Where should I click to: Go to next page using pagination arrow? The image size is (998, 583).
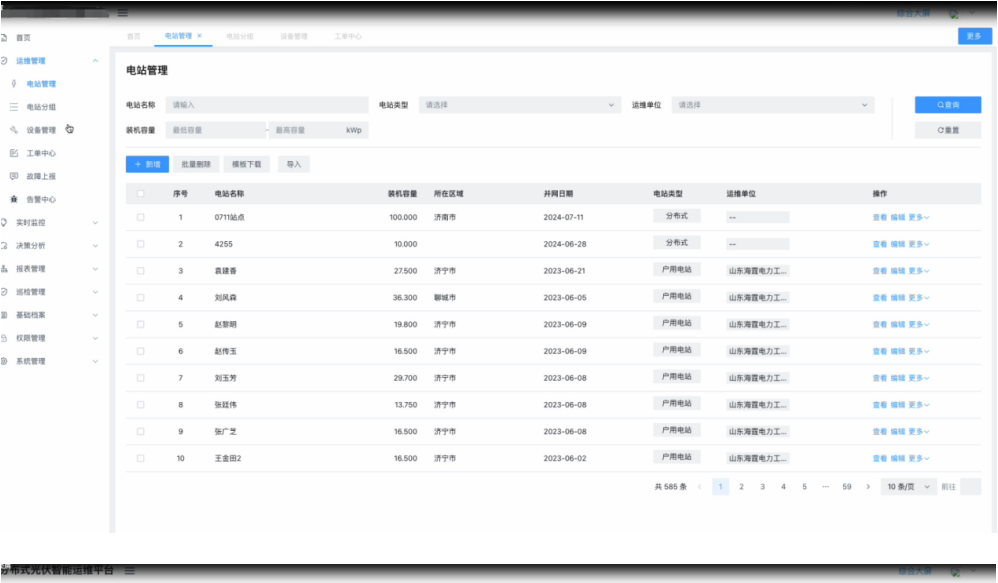tap(867, 487)
